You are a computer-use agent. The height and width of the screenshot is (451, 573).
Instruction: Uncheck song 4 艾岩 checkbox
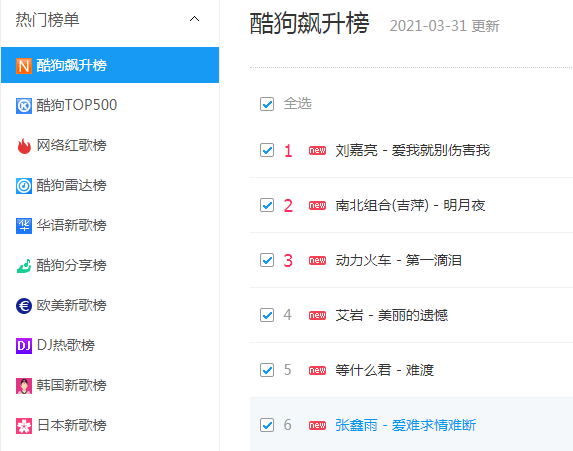pos(267,315)
